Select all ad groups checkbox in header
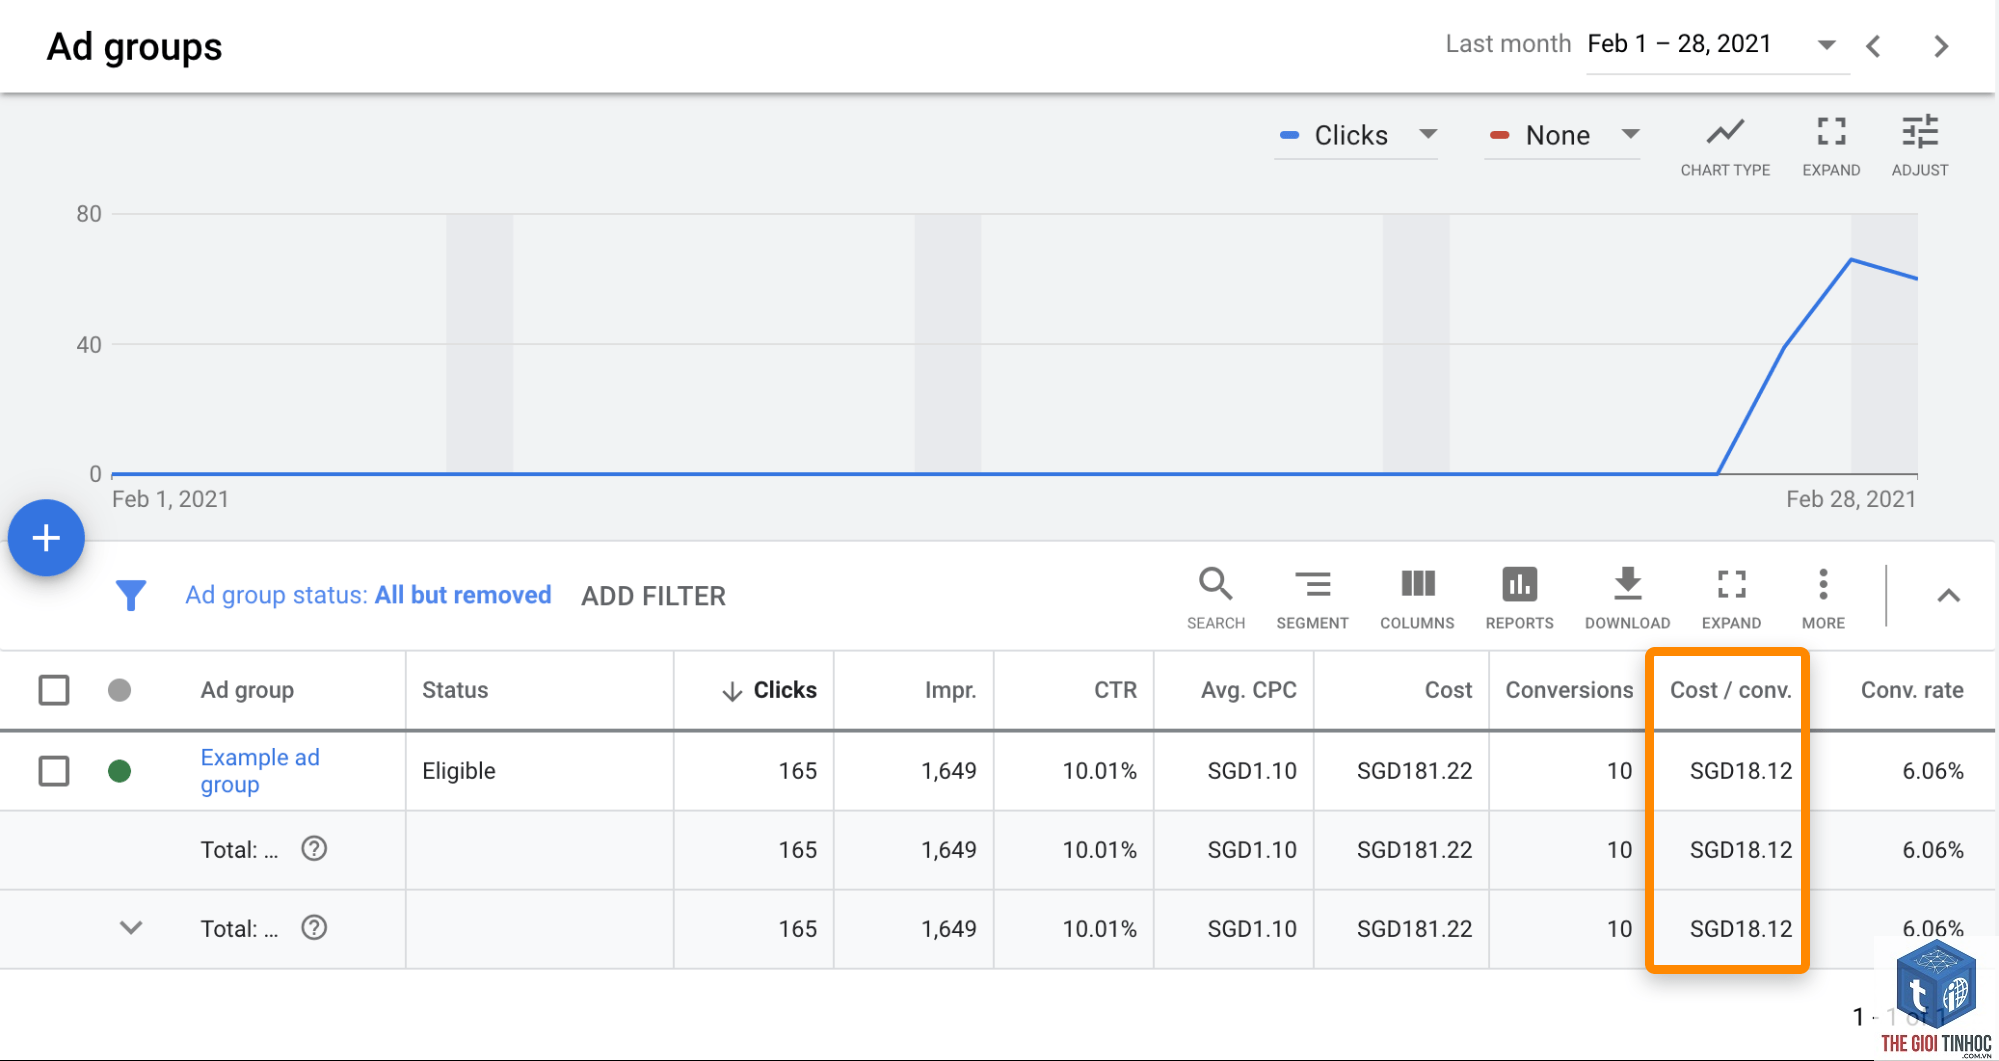1999x1061 pixels. [x=54, y=690]
